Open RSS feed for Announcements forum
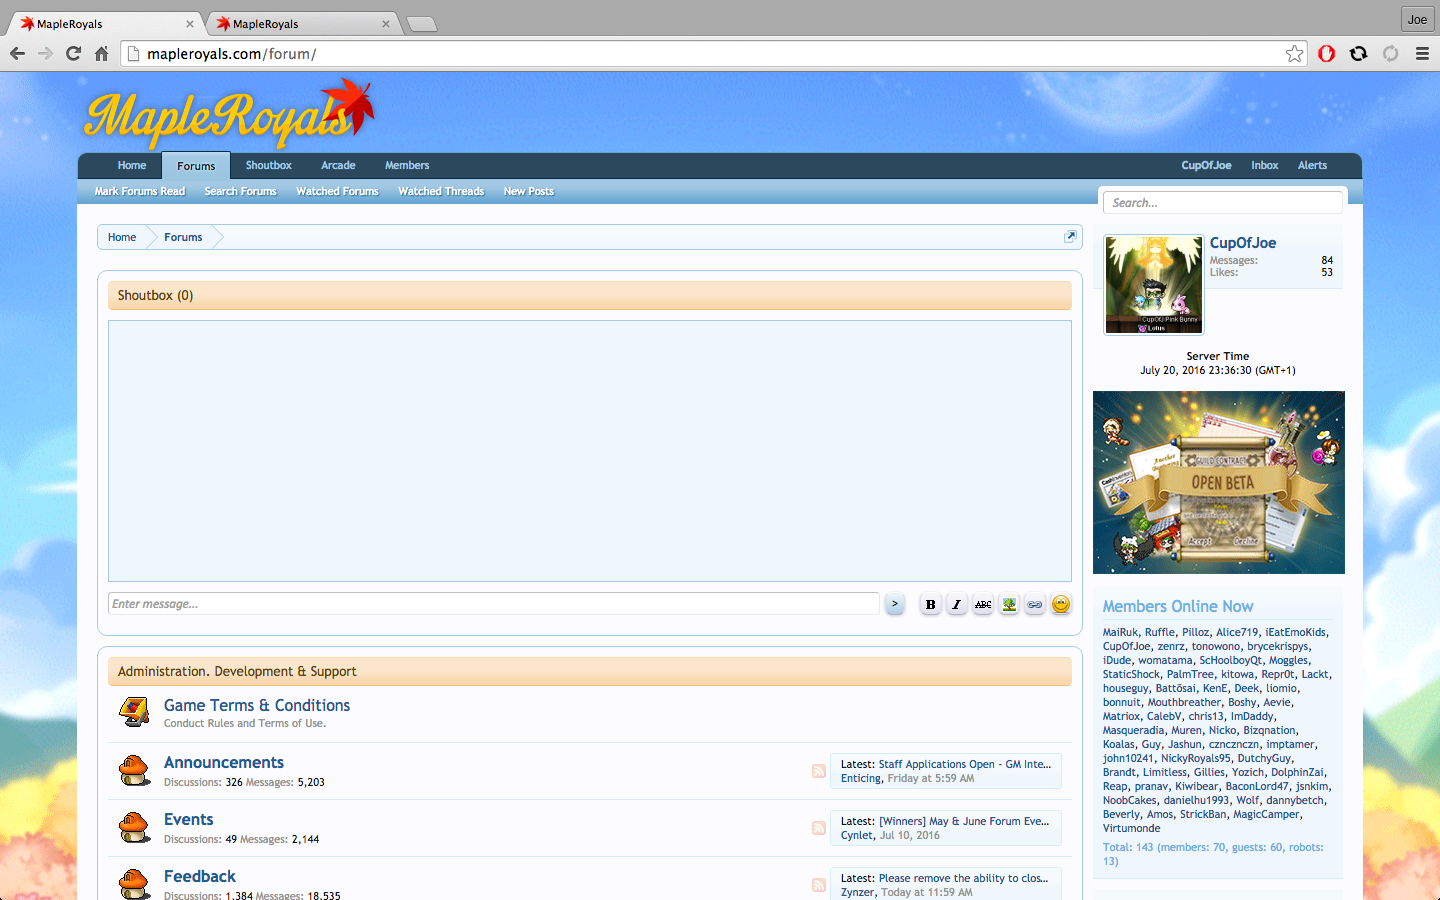 [819, 771]
